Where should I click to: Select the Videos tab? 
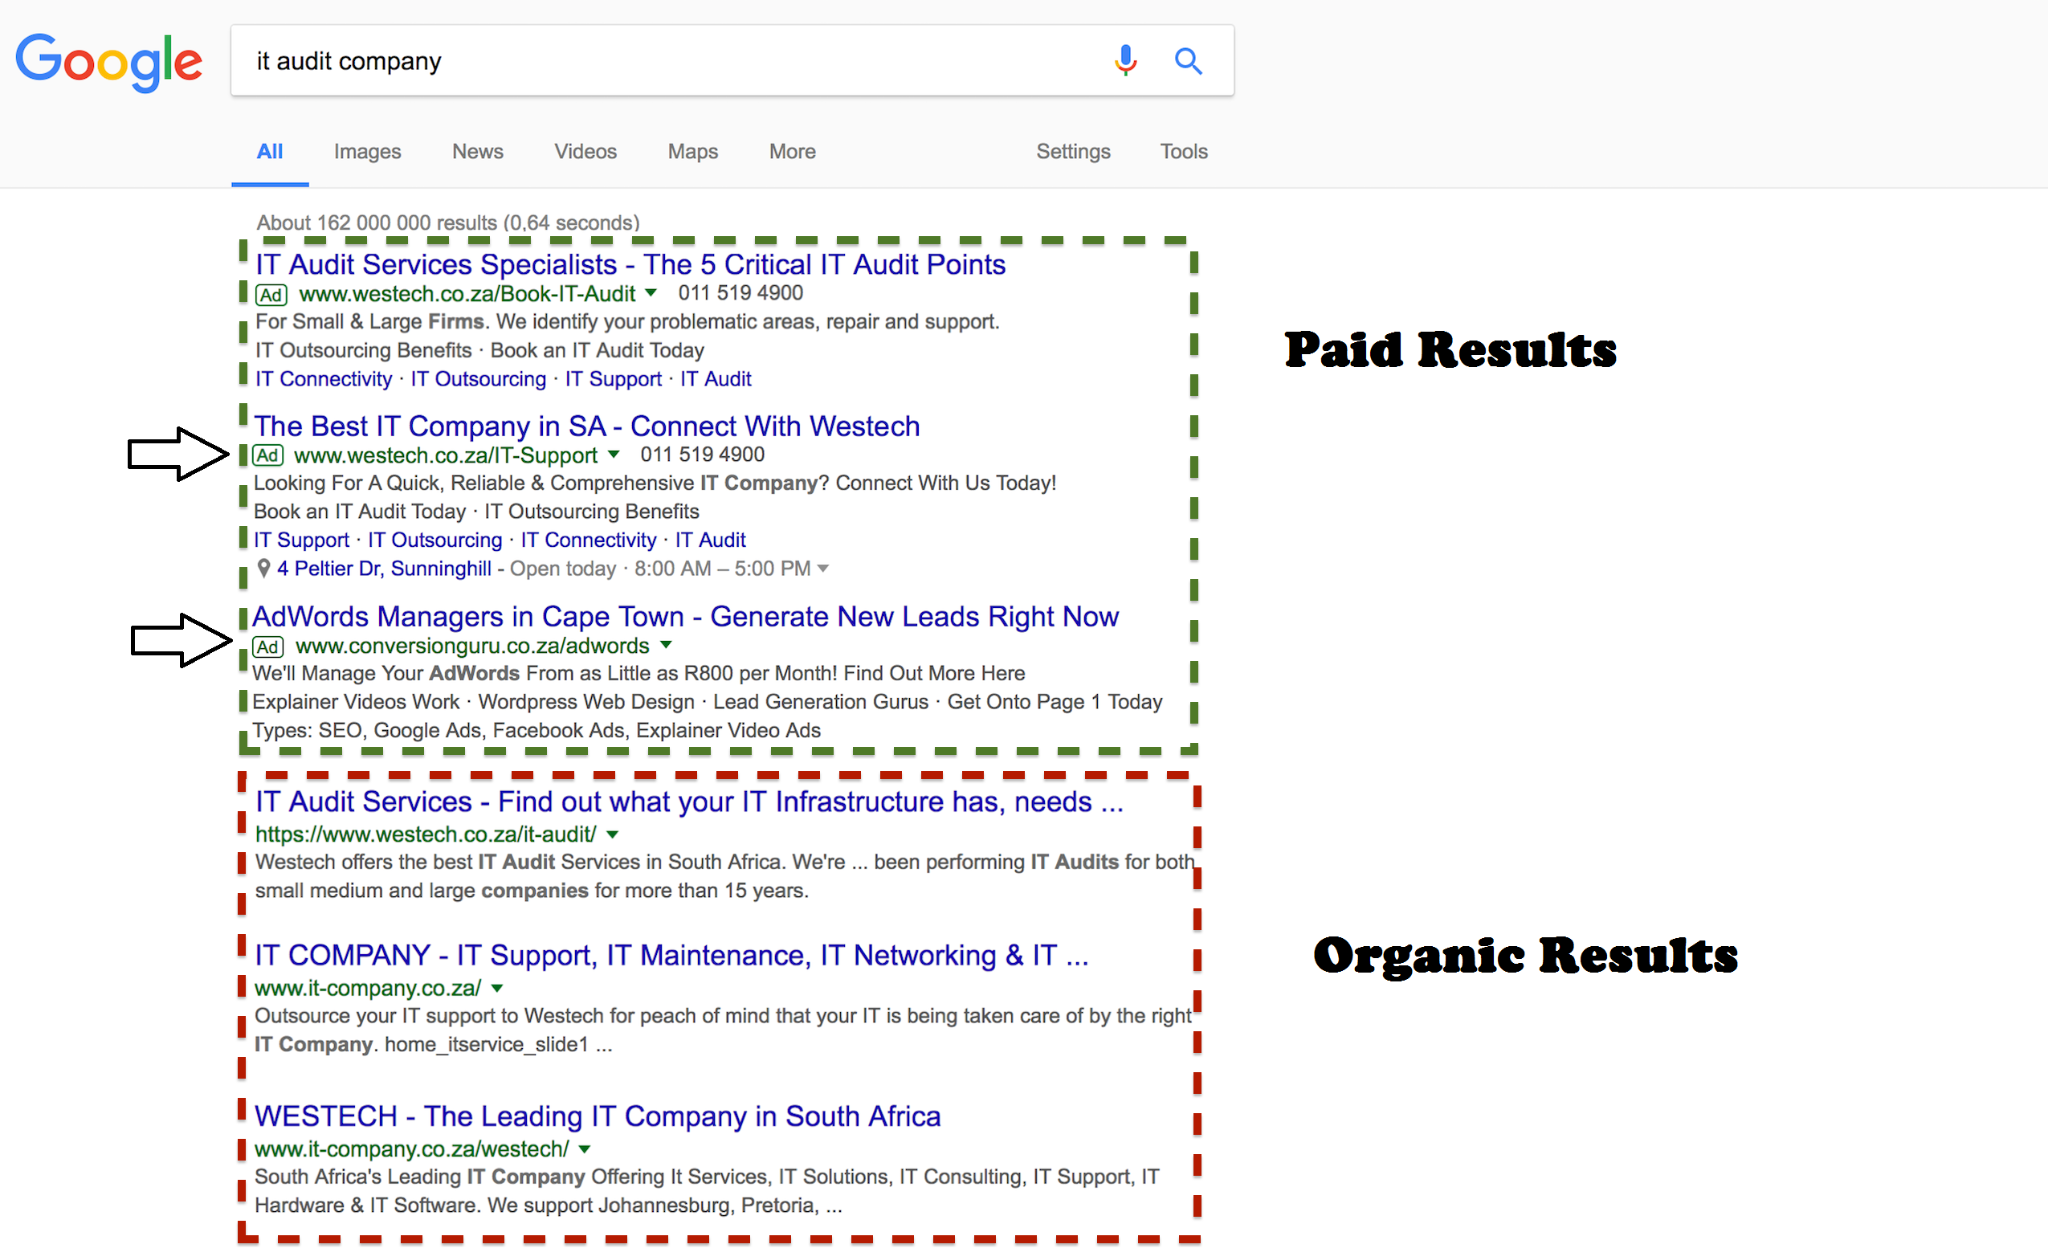pos(585,151)
